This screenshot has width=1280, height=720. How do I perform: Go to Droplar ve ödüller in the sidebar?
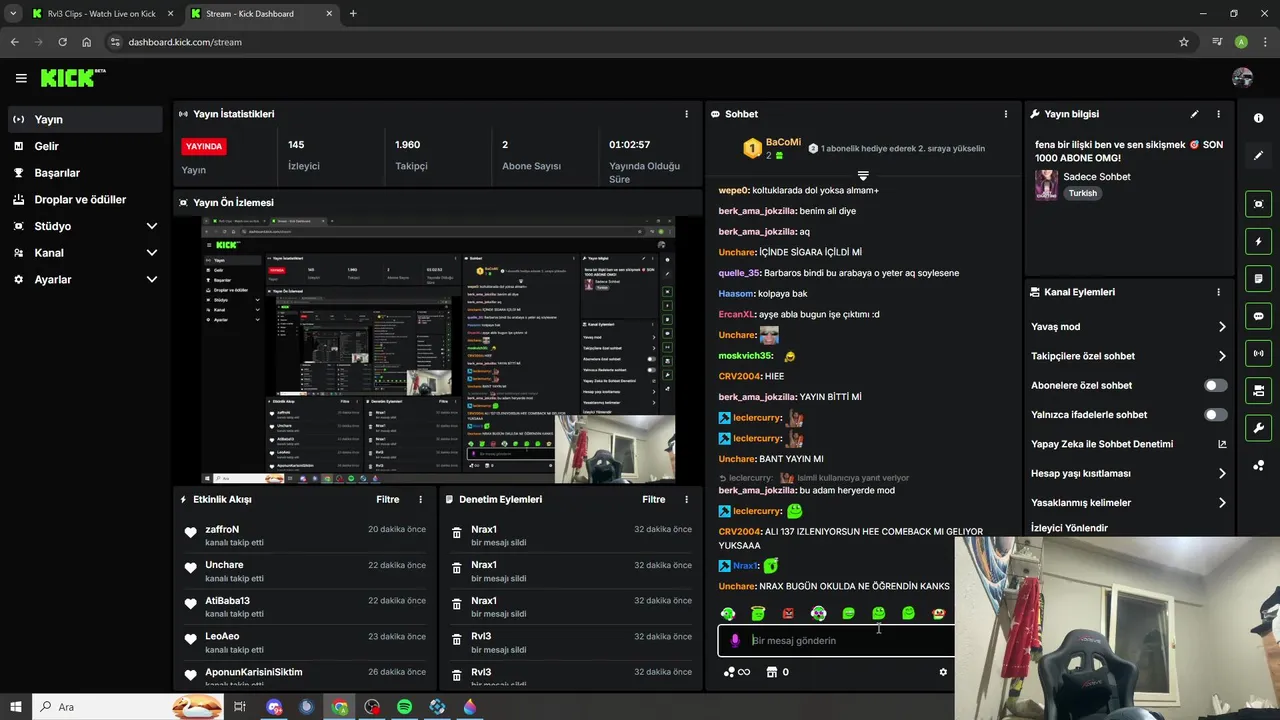[x=85, y=199]
